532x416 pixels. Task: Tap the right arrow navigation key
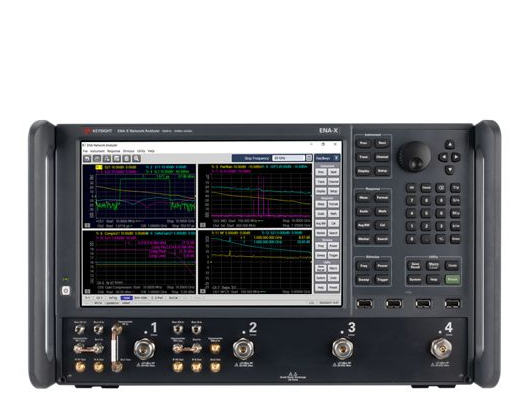tap(456, 157)
